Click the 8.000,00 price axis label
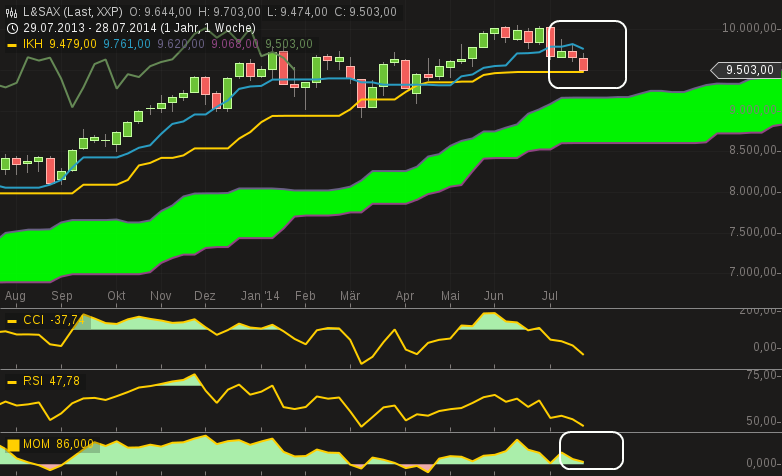Screen dimensions: 782x476 (755, 191)
